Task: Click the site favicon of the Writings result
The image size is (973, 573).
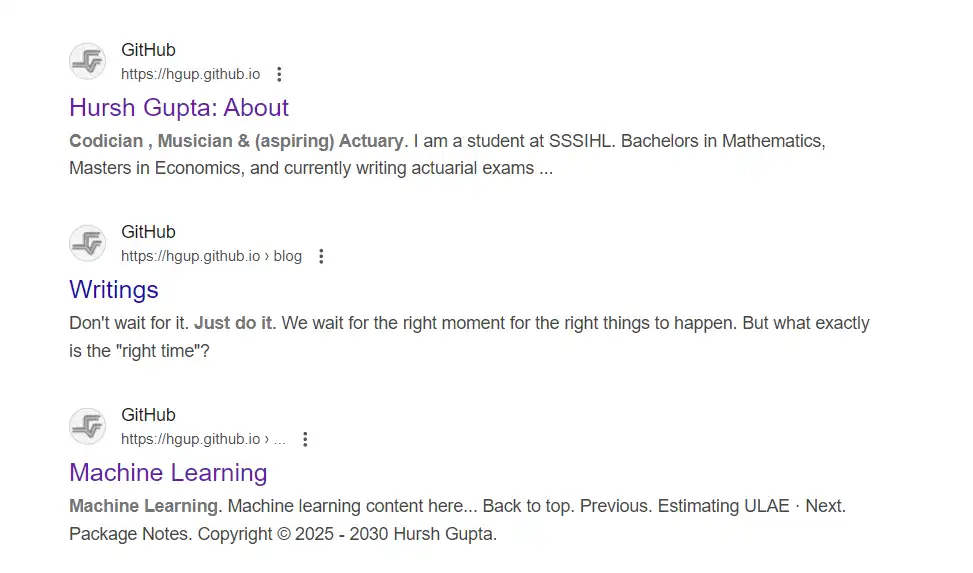Action: coord(87,243)
